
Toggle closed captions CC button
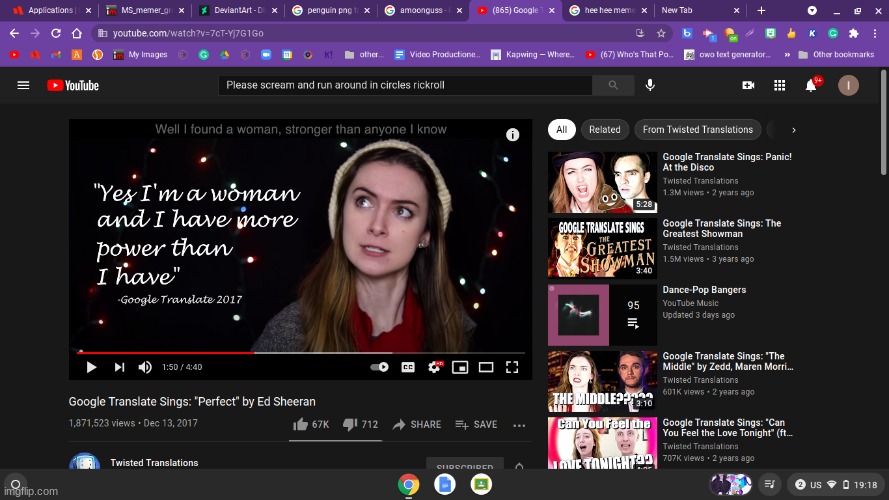[x=408, y=367]
